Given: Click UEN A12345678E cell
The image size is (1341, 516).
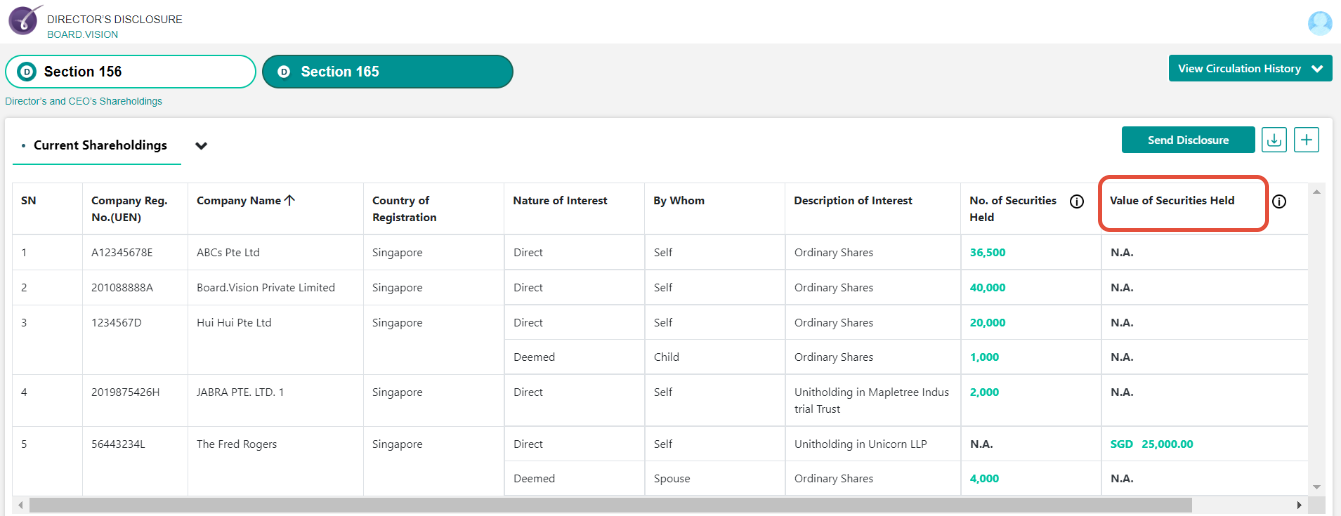Looking at the screenshot, I should 135,253.
